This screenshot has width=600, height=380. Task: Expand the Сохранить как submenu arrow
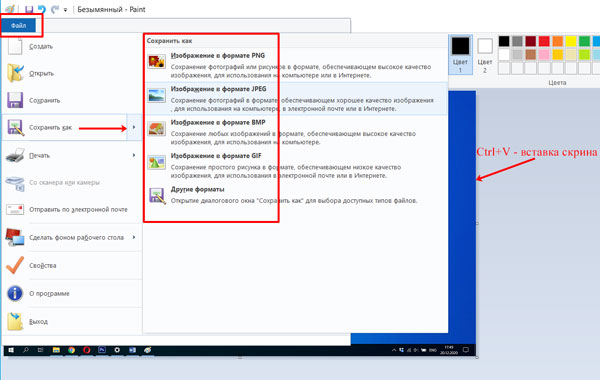click(x=134, y=127)
